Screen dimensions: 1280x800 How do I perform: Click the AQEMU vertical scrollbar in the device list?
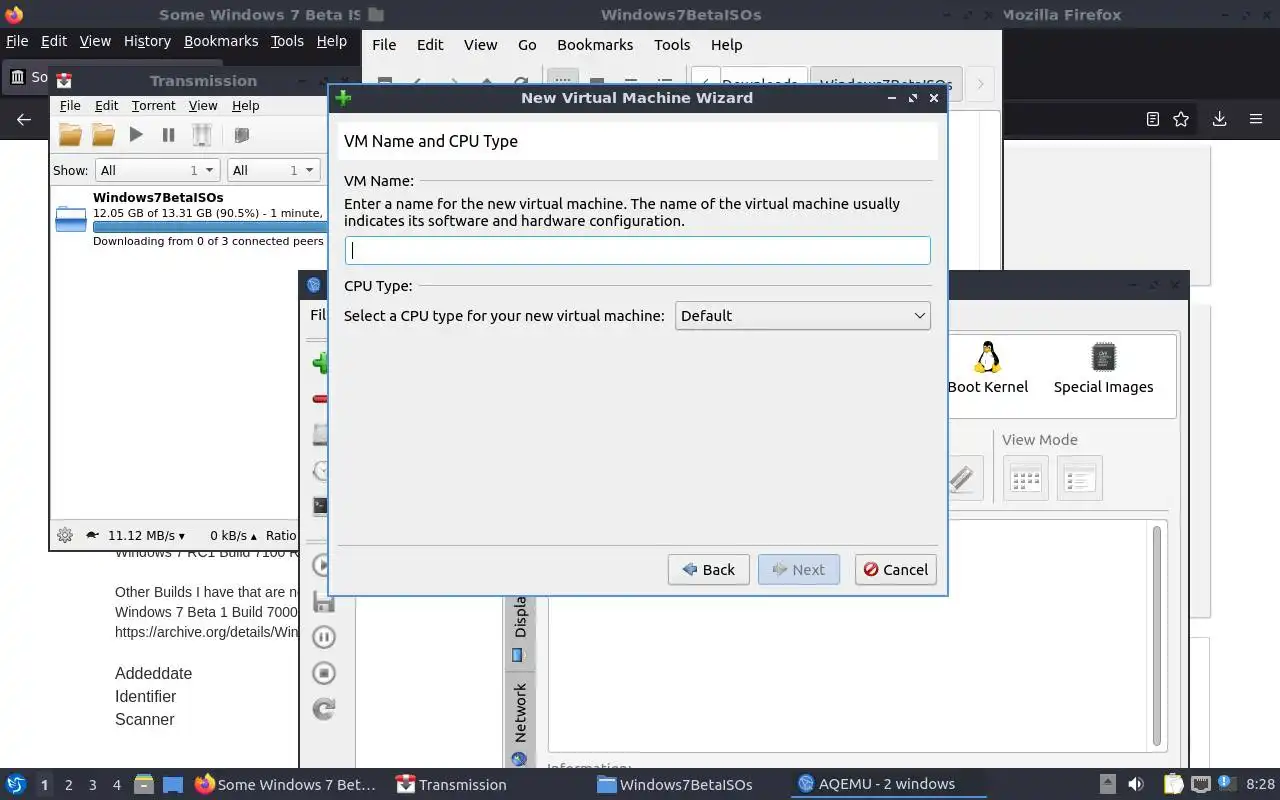click(1157, 635)
